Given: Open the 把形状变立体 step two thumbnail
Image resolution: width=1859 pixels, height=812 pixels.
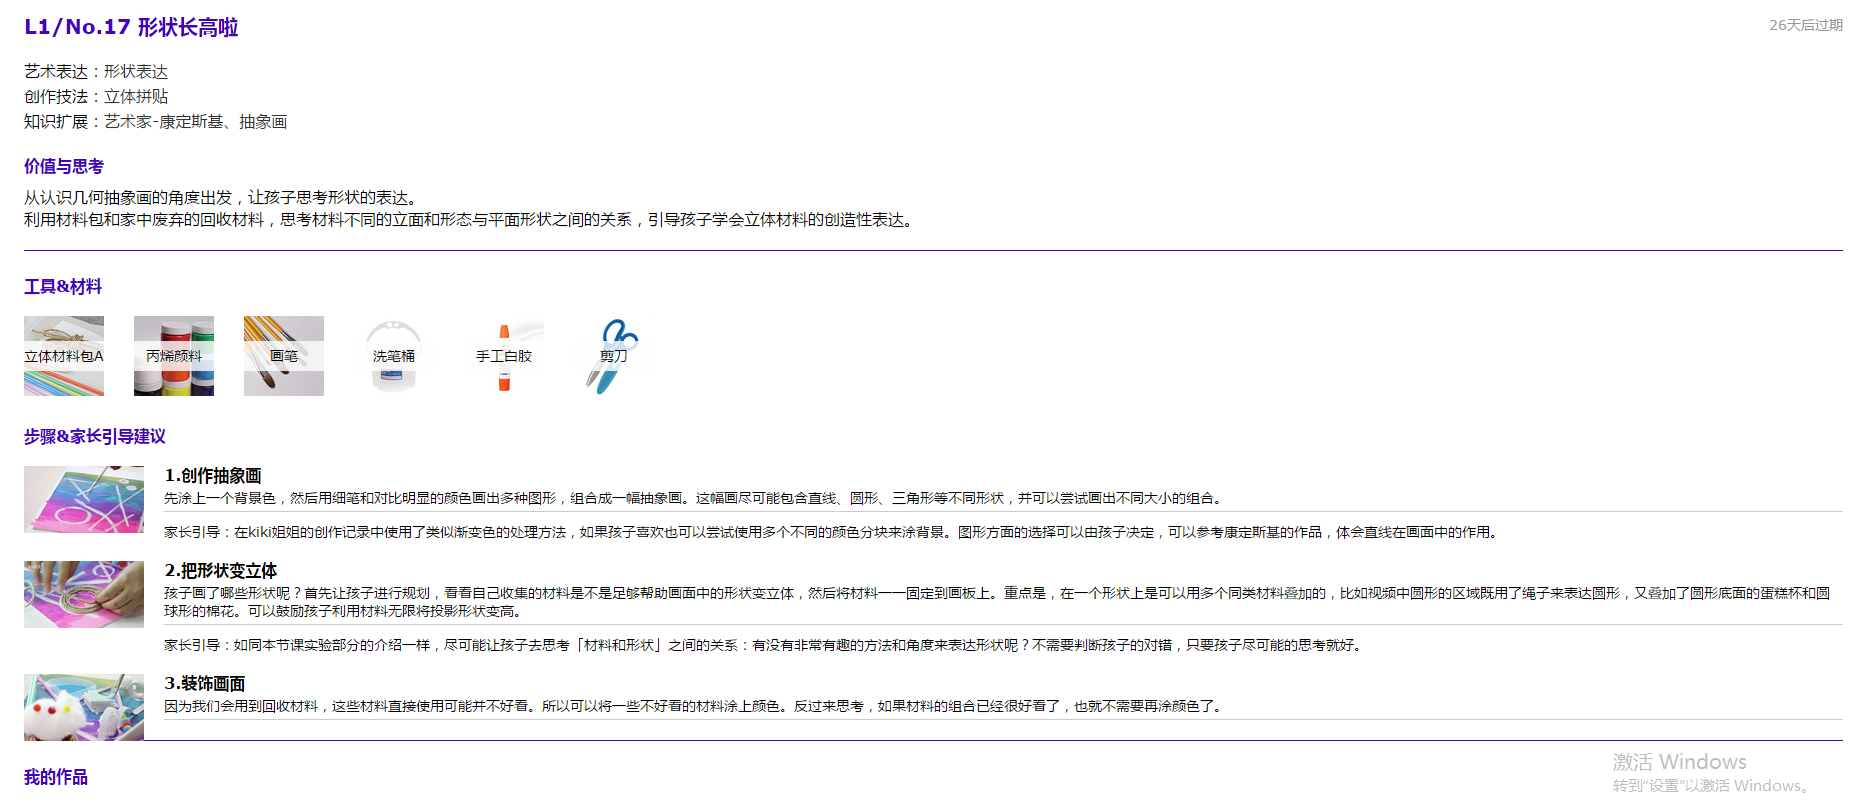Looking at the screenshot, I should point(84,594).
